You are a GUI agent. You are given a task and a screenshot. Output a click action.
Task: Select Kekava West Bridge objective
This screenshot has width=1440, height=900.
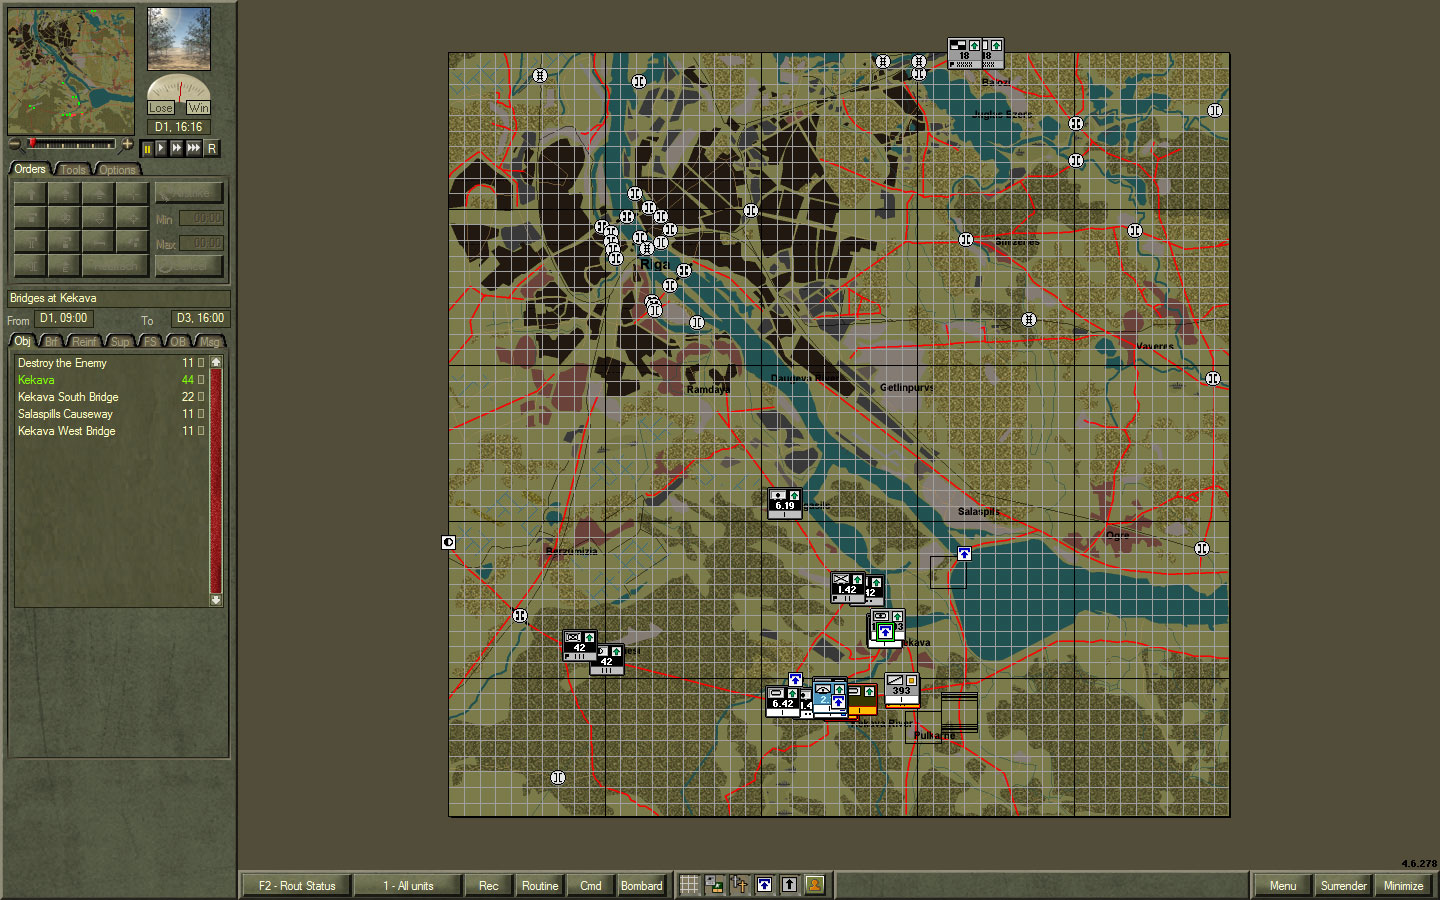coord(111,431)
